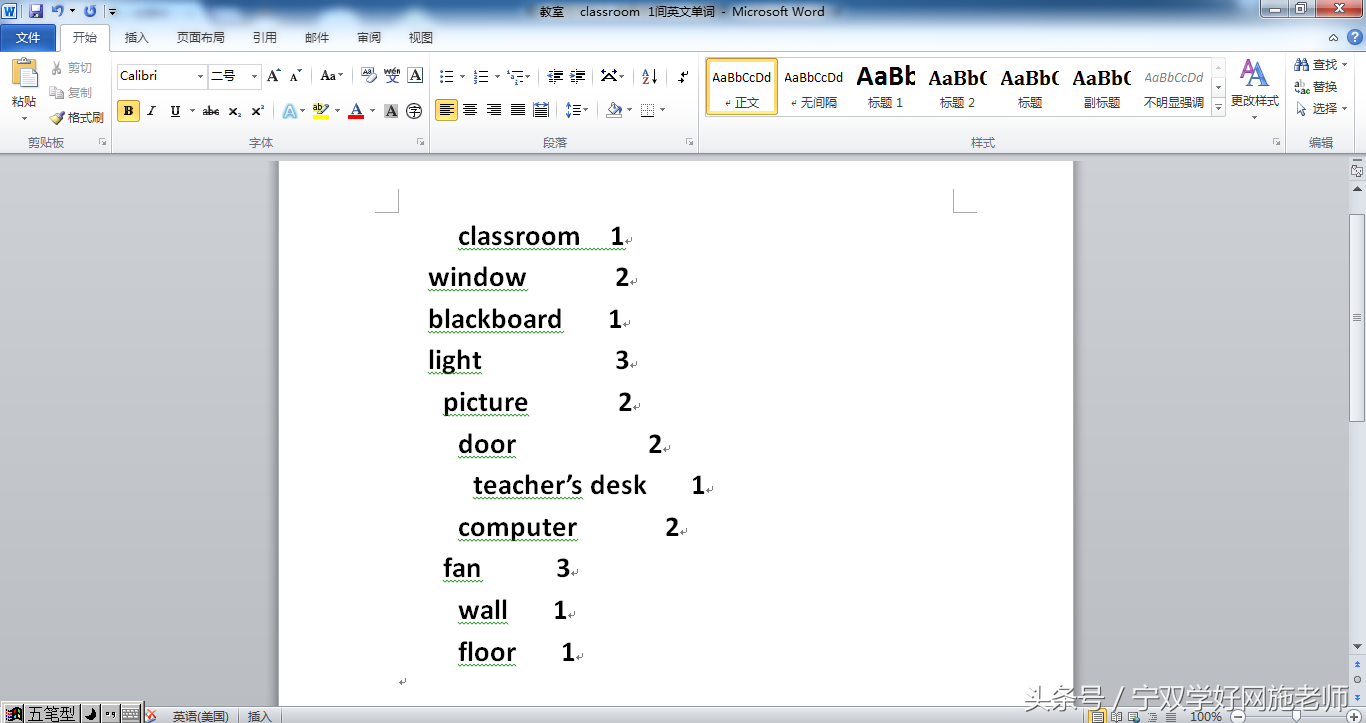1366x723 pixels.
Task: Open the line spacing dropdown
Action: [576, 110]
